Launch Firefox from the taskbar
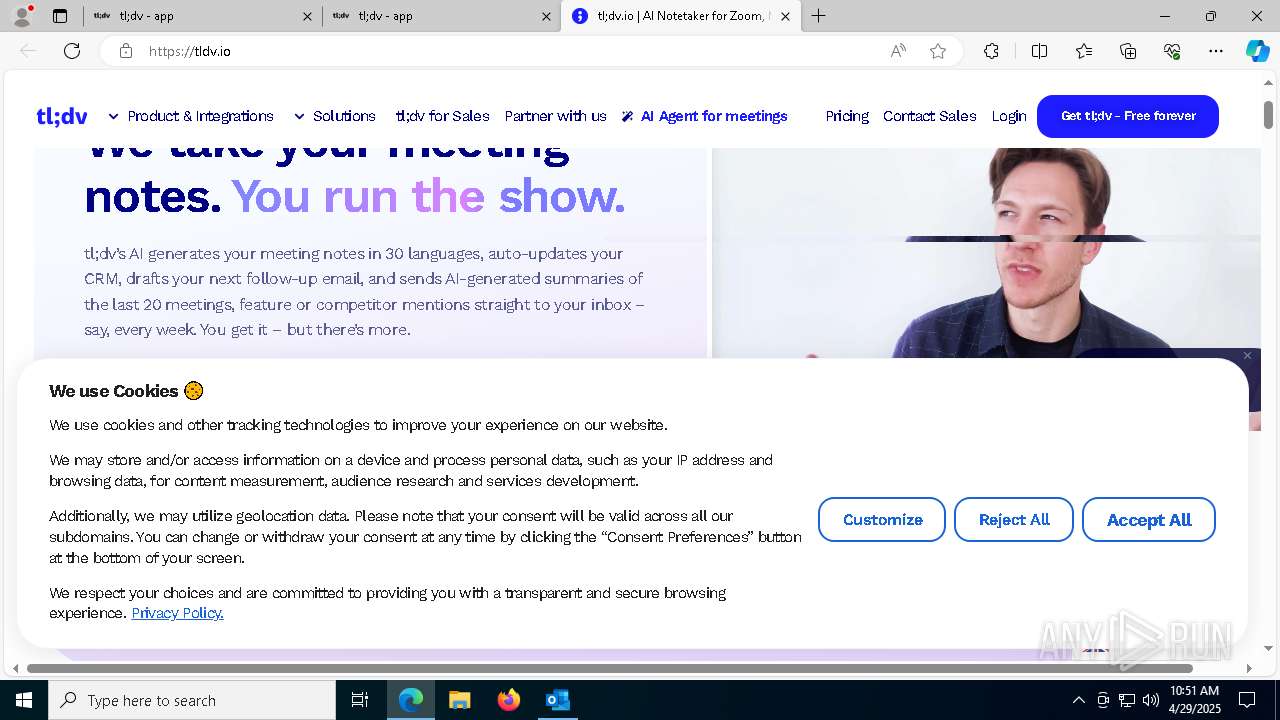The height and width of the screenshot is (720, 1280). (x=509, y=700)
